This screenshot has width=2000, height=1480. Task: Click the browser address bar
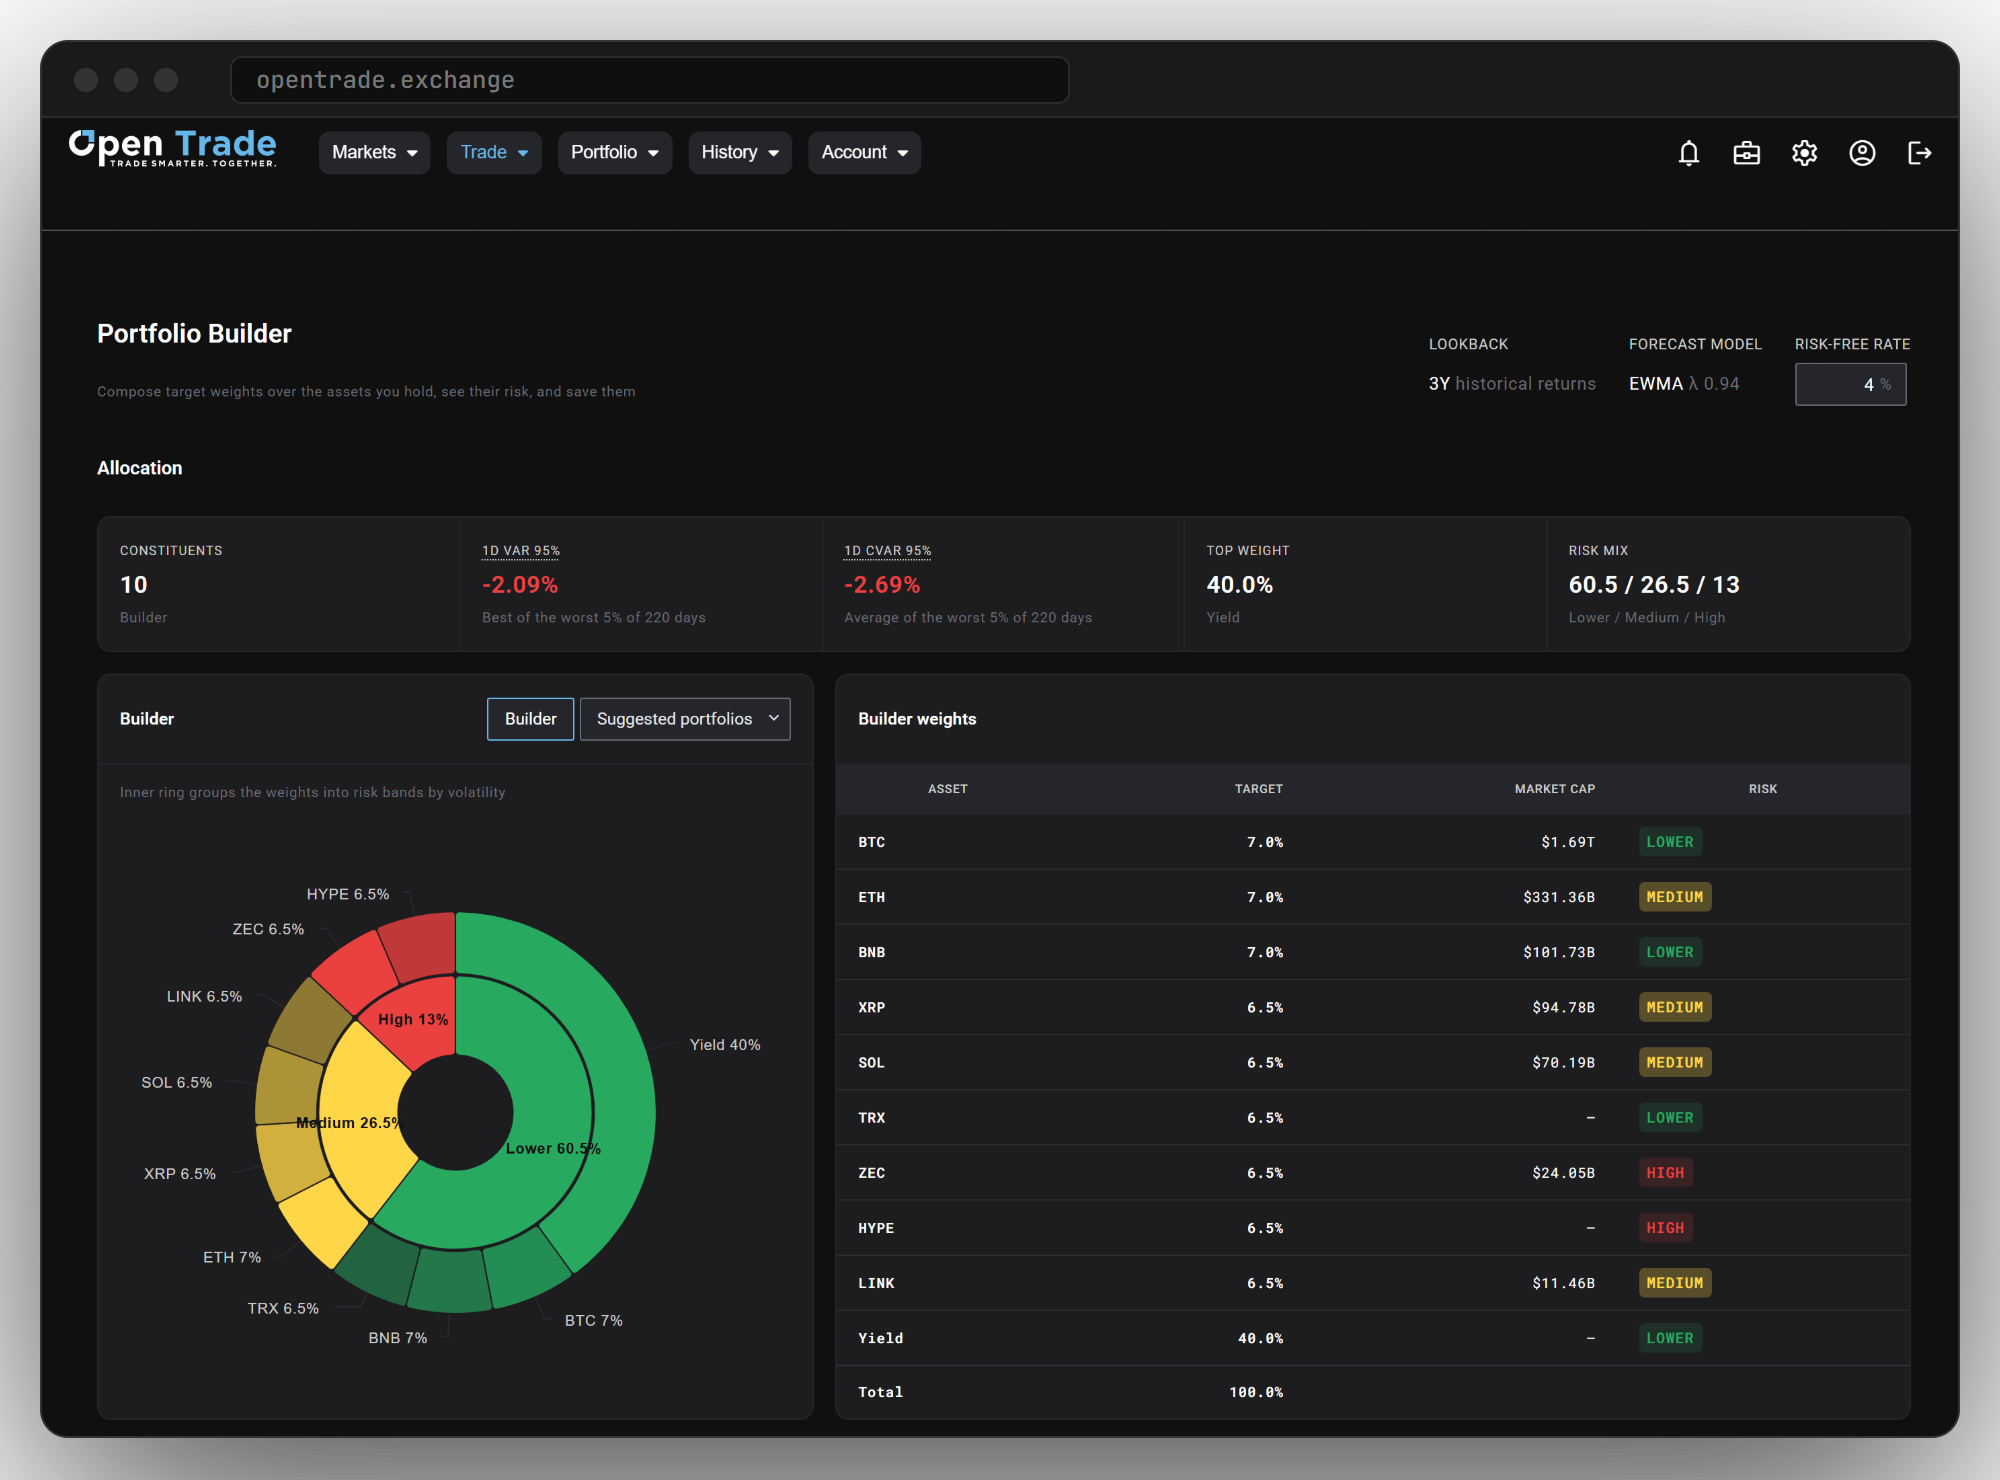(x=650, y=80)
